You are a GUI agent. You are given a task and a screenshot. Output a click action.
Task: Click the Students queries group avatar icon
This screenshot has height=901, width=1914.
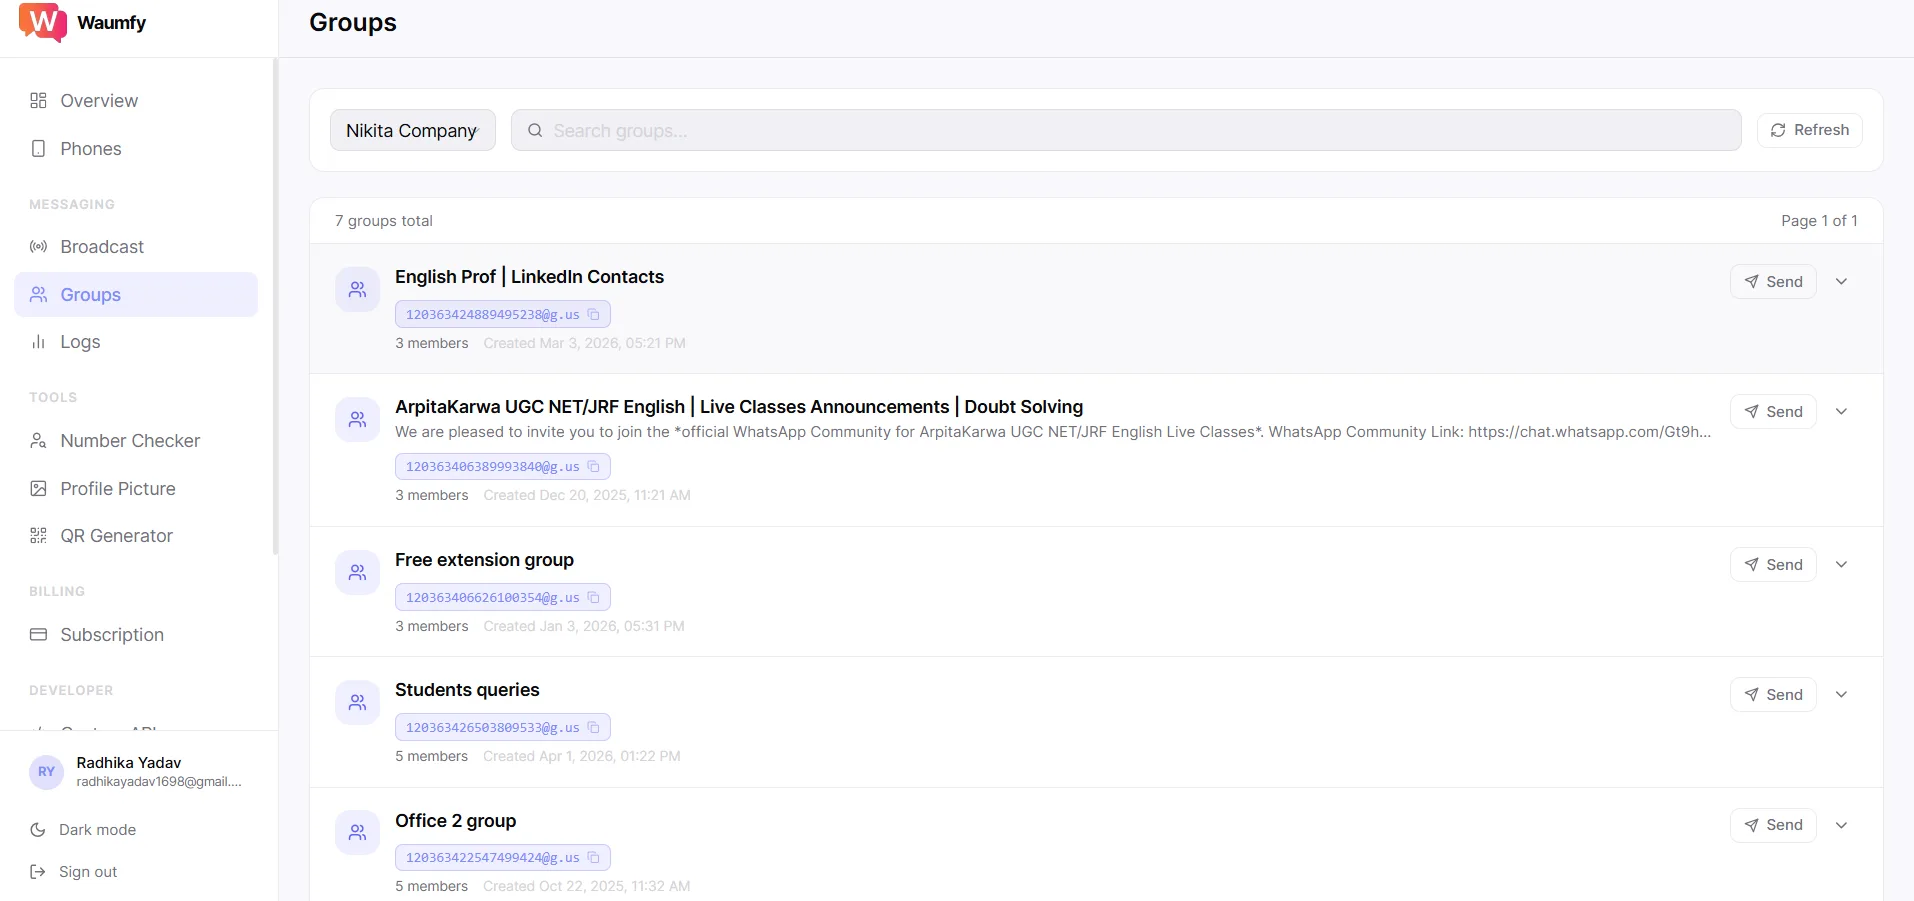tap(357, 703)
